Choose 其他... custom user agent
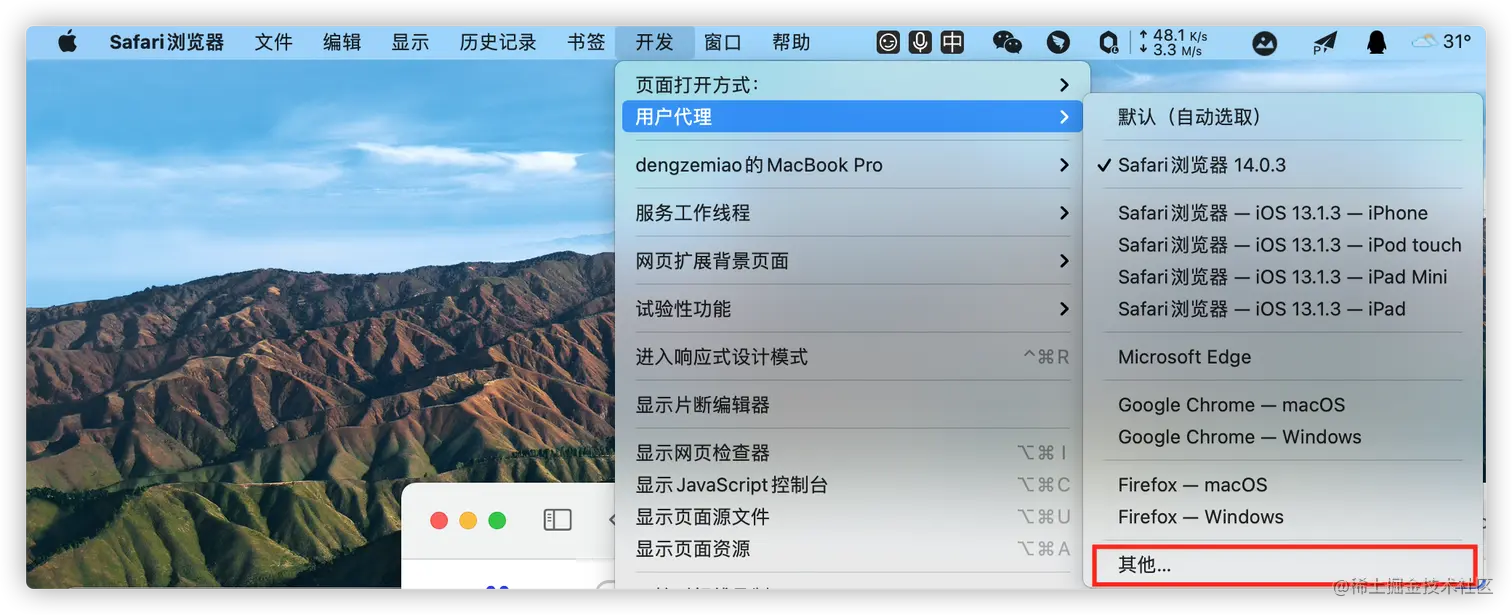The height and width of the screenshot is (615, 1512). click(x=1283, y=565)
